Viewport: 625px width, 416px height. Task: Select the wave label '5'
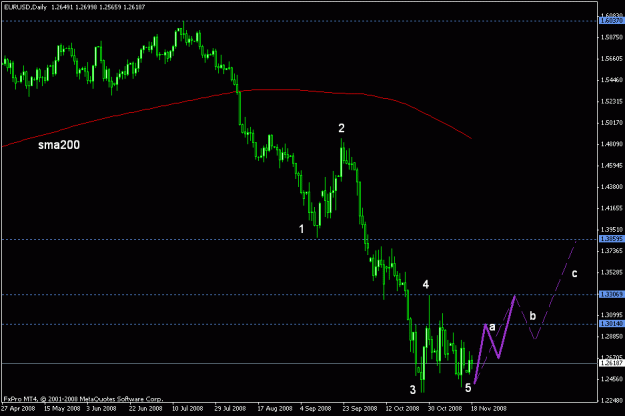(x=468, y=388)
